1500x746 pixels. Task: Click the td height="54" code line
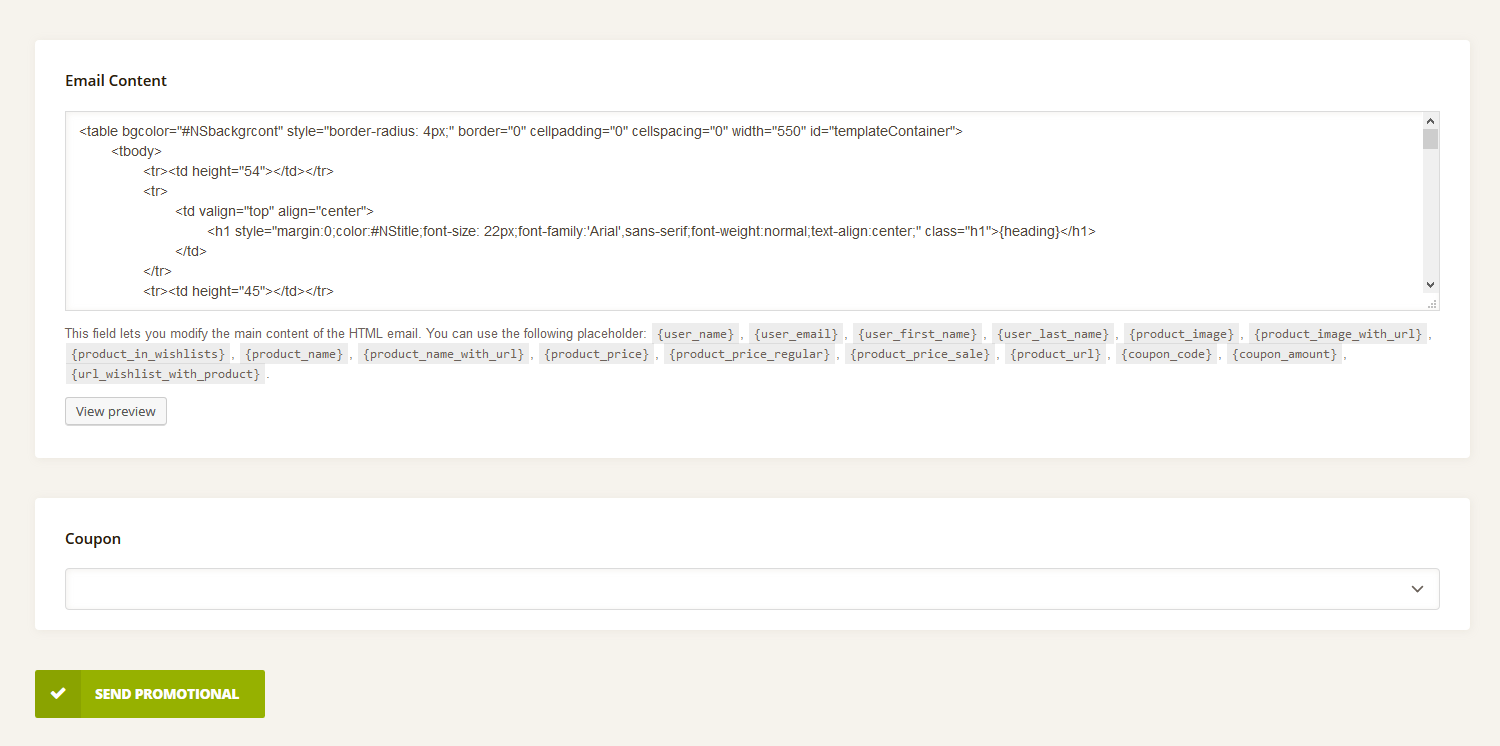(238, 171)
